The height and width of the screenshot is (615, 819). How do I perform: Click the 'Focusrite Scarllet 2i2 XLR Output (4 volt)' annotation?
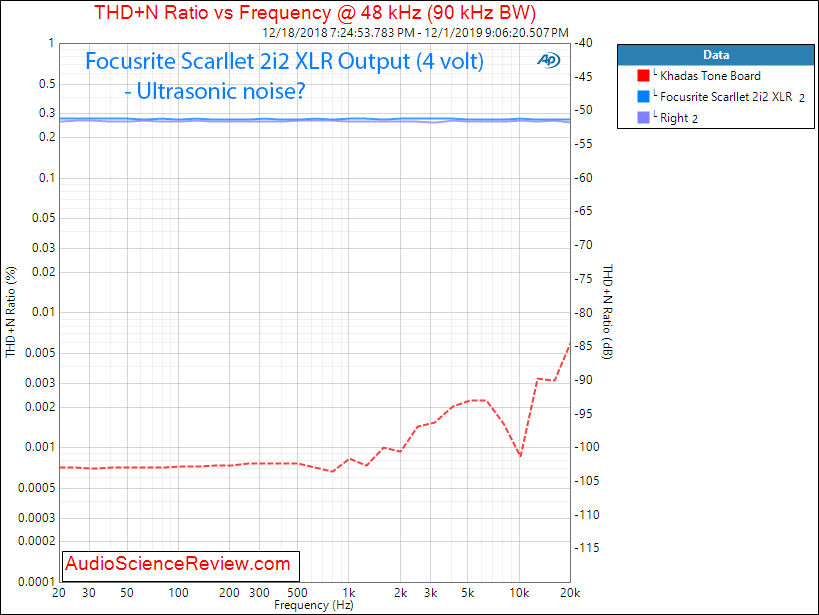pyautogui.click(x=285, y=61)
